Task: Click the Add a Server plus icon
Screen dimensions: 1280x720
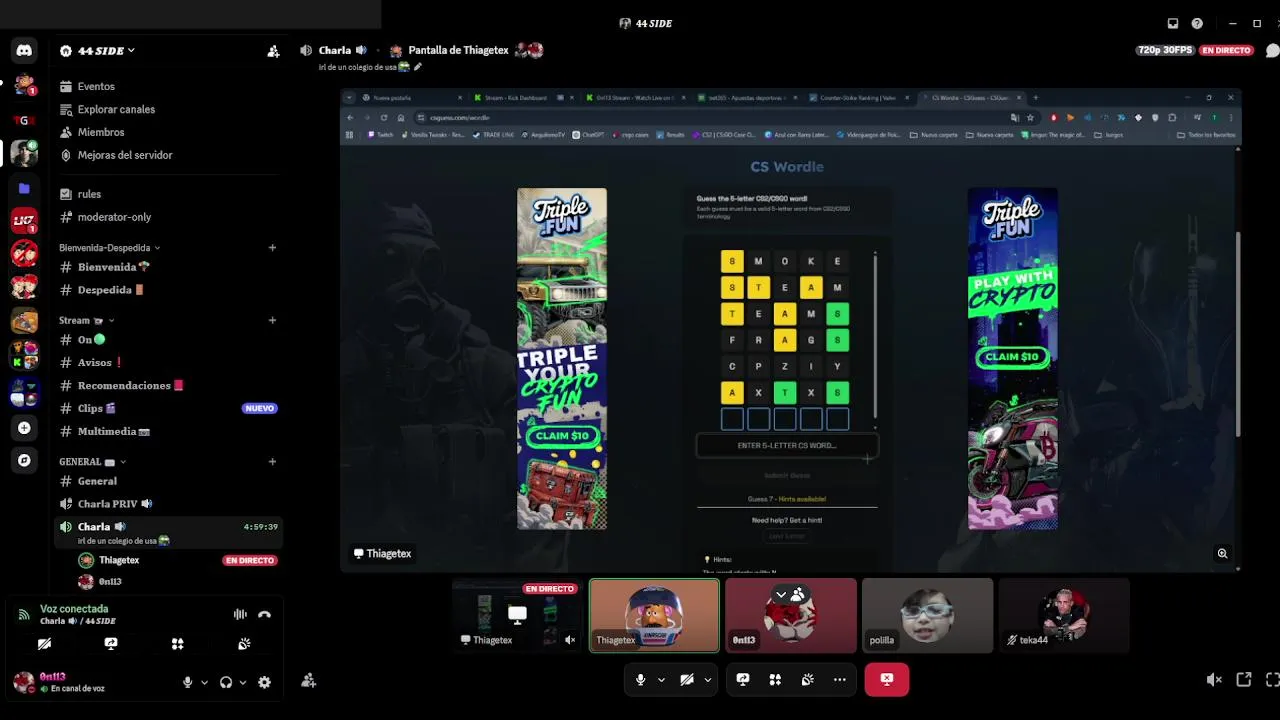Action: pos(24,428)
